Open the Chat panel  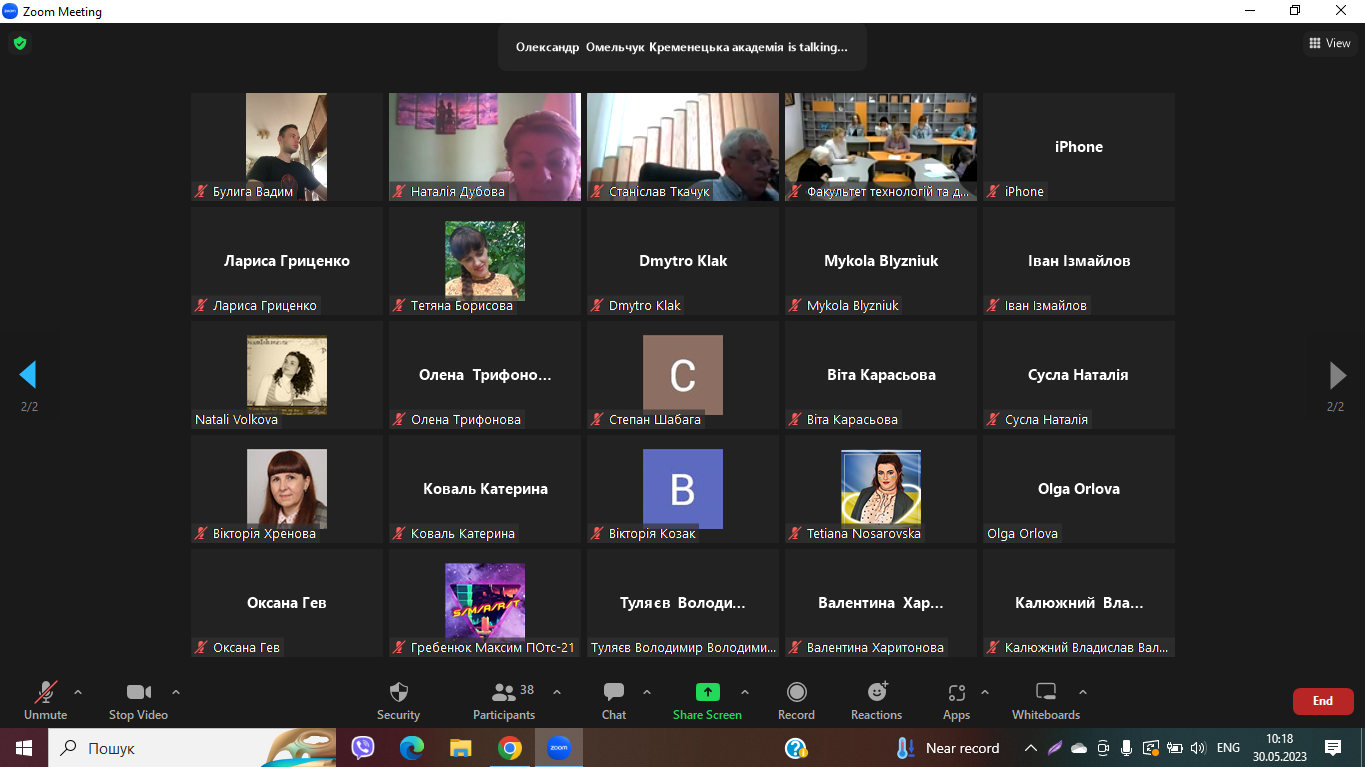pos(614,700)
